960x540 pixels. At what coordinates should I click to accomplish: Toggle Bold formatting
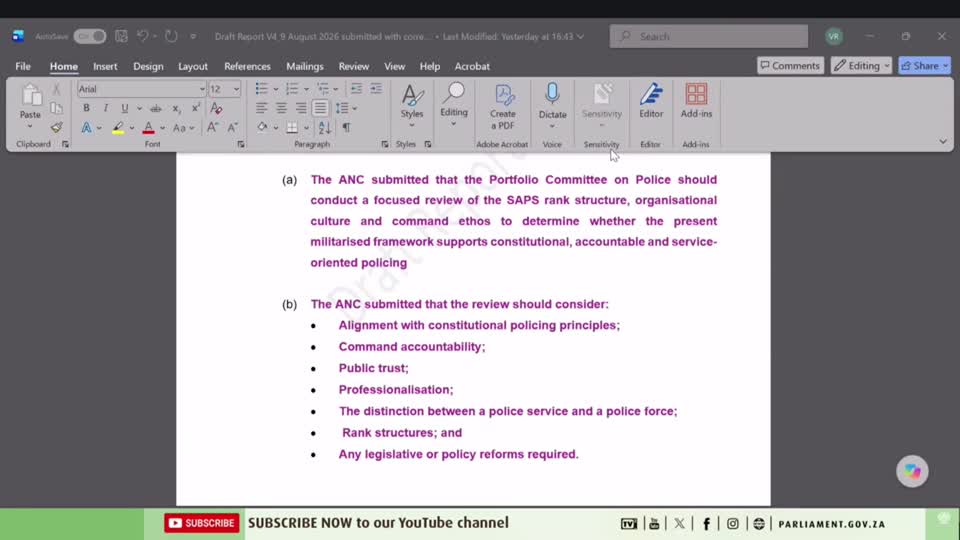pos(86,108)
